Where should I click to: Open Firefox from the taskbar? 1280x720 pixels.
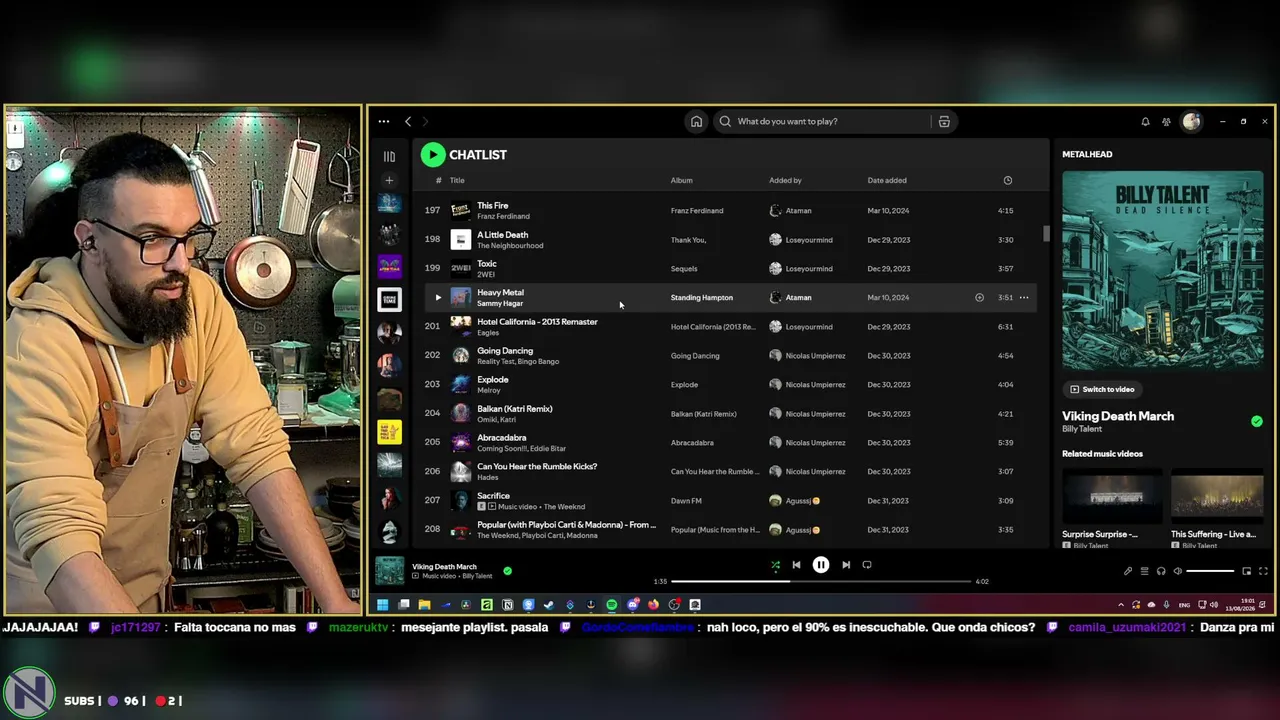653,604
